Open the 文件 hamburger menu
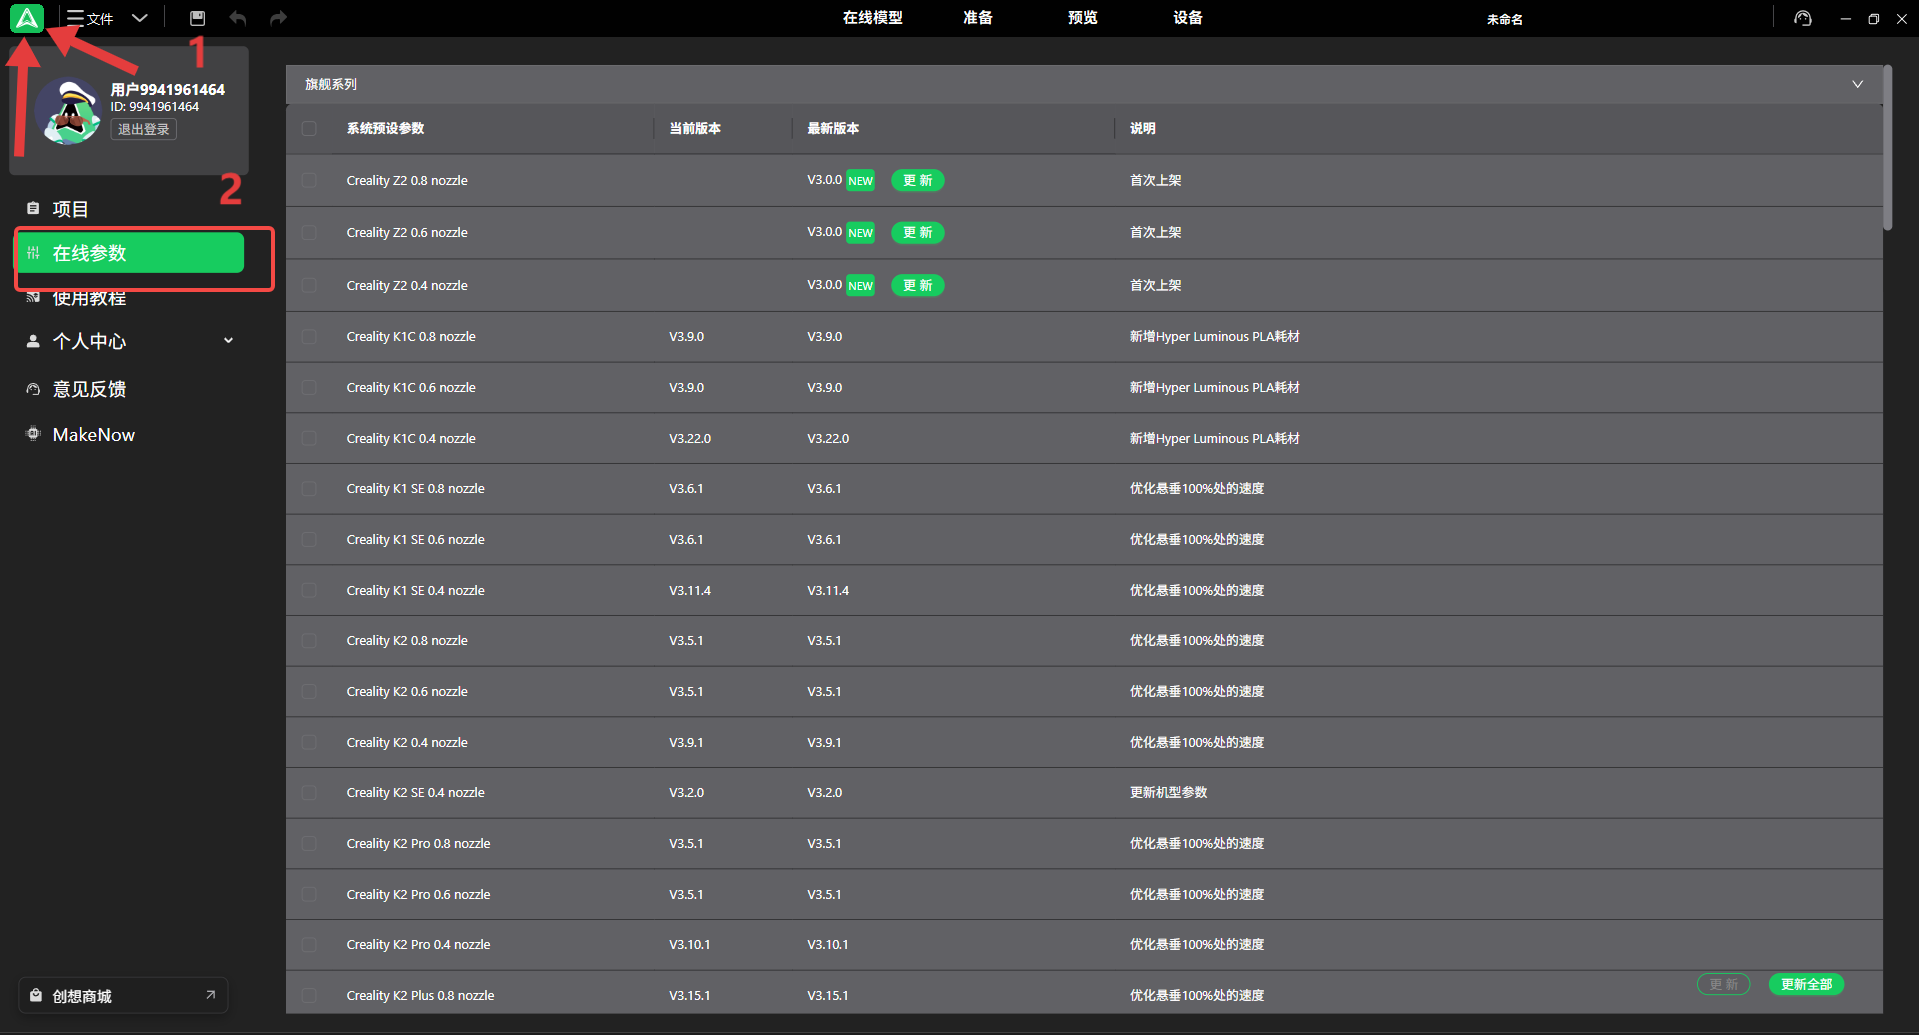This screenshot has height=1035, width=1919. pos(90,18)
